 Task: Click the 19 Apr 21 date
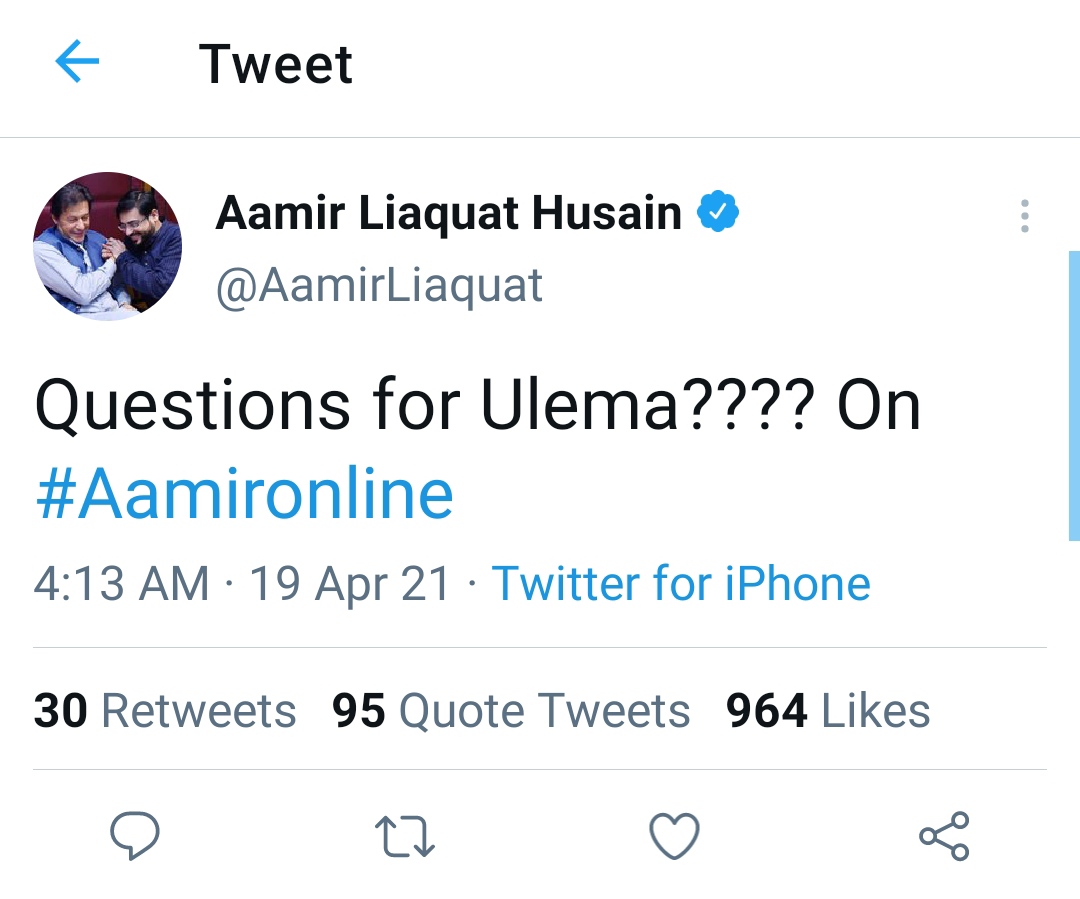point(350,584)
